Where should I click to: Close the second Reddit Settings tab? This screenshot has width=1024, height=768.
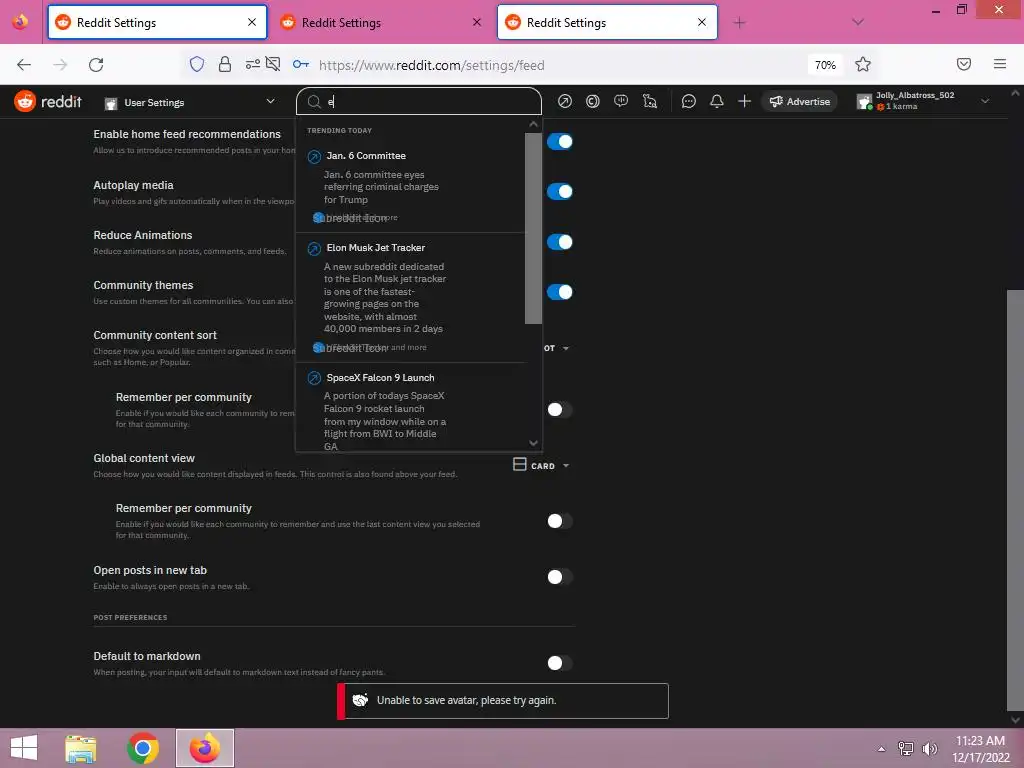(x=477, y=22)
